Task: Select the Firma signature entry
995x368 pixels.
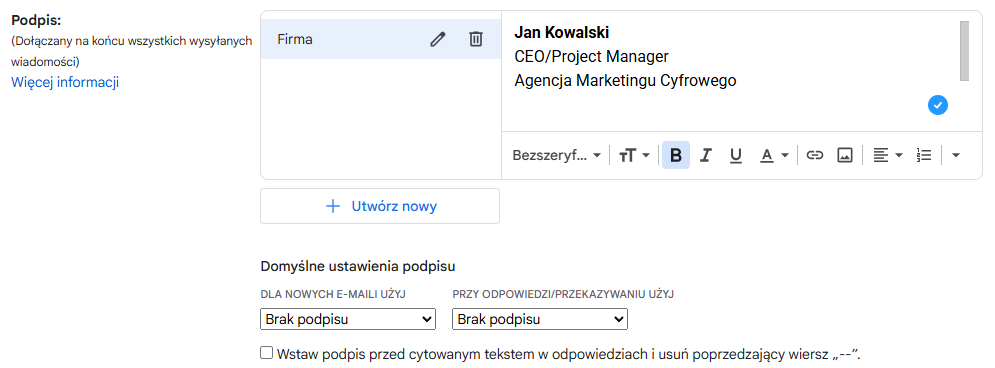Action: tap(381, 39)
